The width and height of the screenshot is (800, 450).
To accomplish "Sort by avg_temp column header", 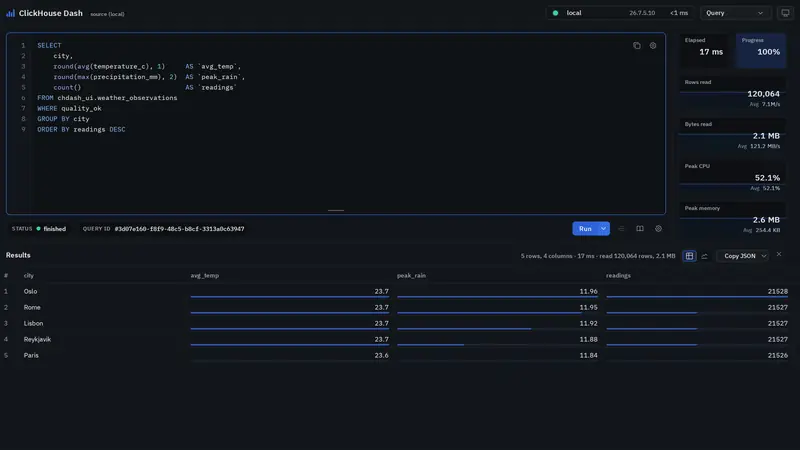I will click(205, 276).
